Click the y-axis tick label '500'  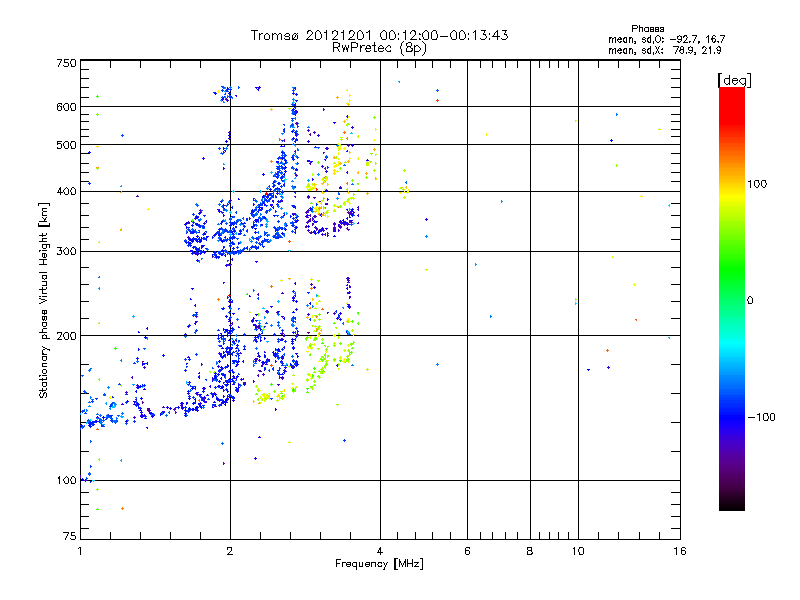(x=66, y=145)
